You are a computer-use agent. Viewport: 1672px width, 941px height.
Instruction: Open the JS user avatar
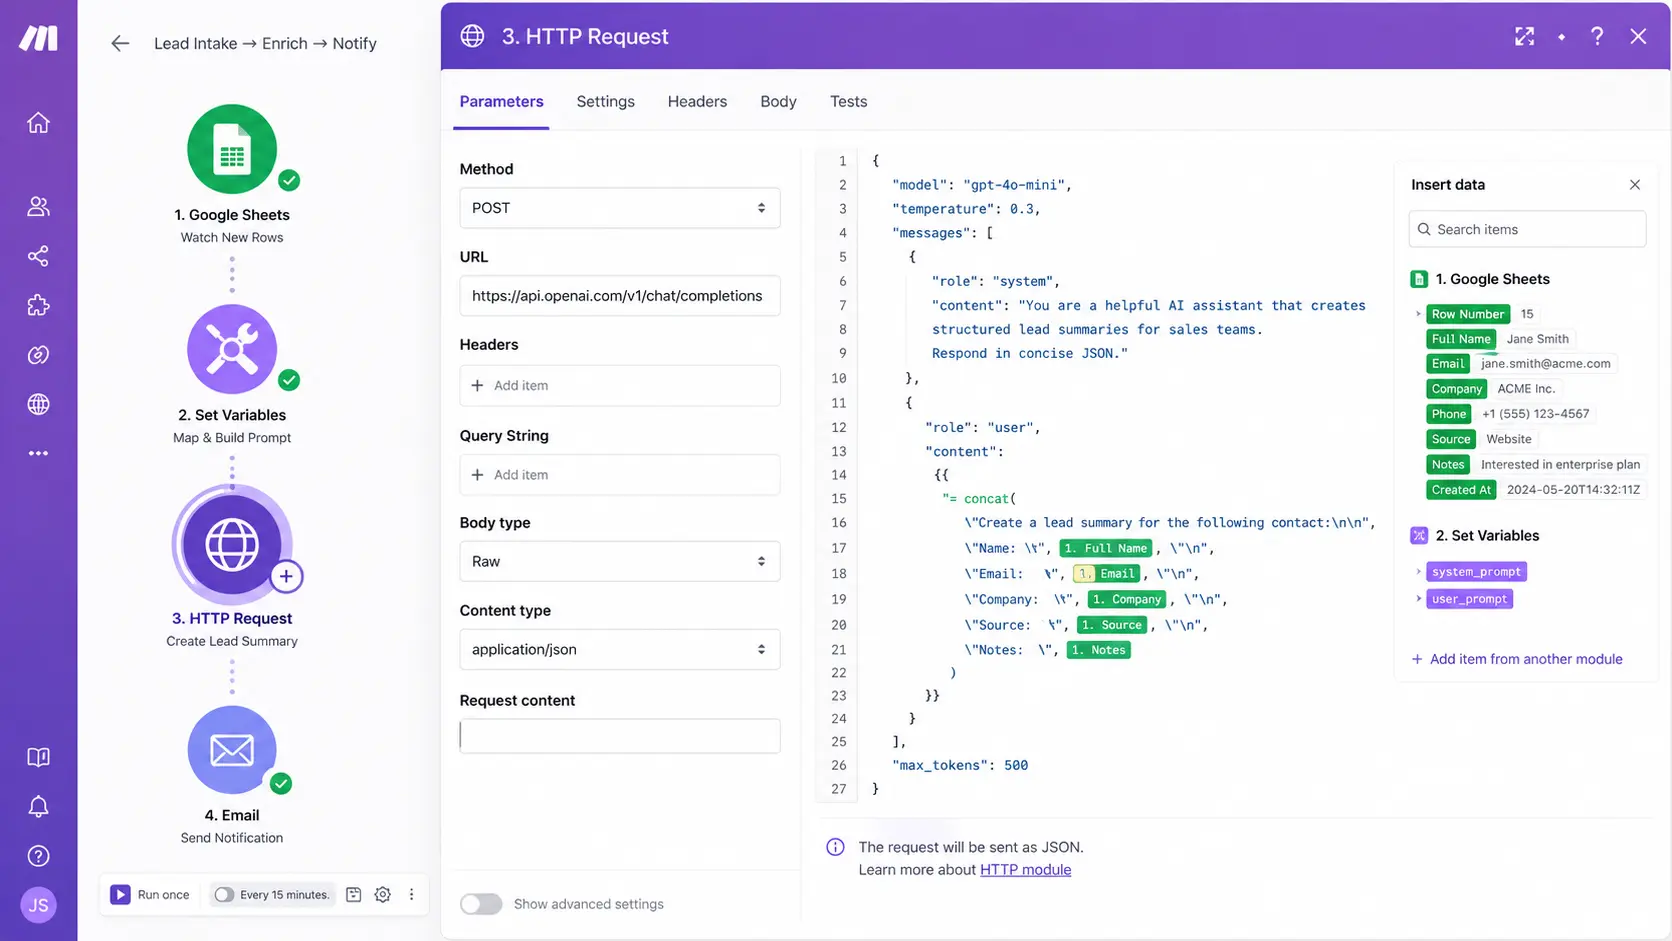click(38, 905)
